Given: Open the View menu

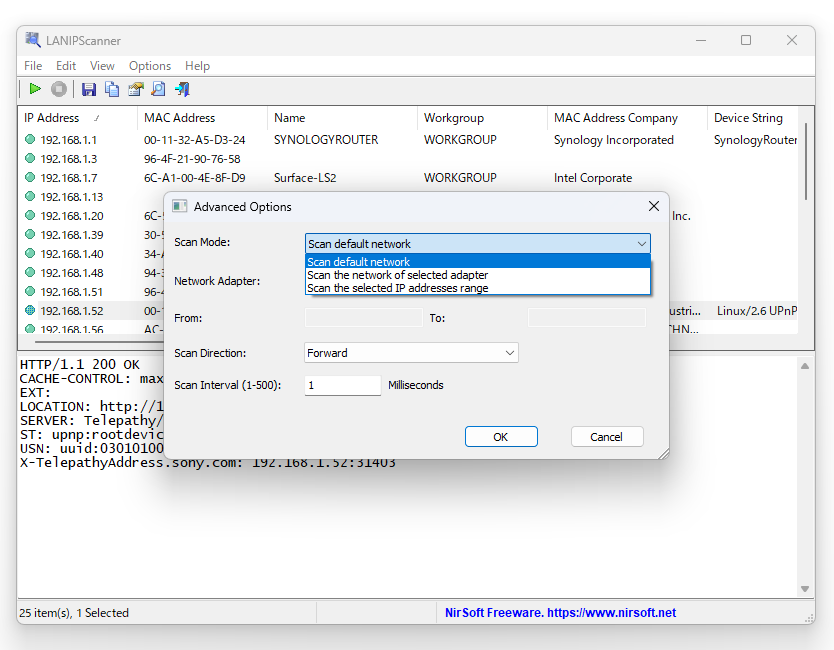Looking at the screenshot, I should point(102,65).
